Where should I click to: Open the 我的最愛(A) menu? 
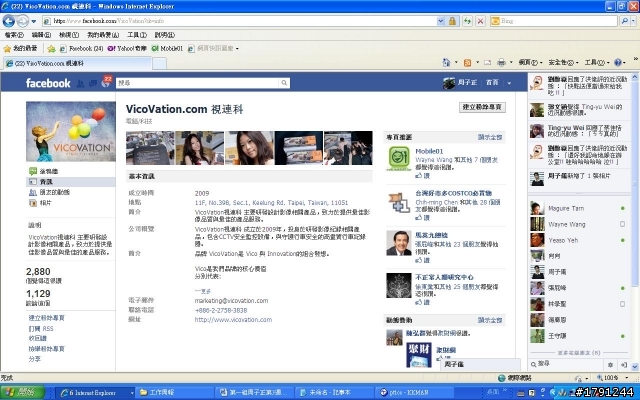[x=103, y=35]
